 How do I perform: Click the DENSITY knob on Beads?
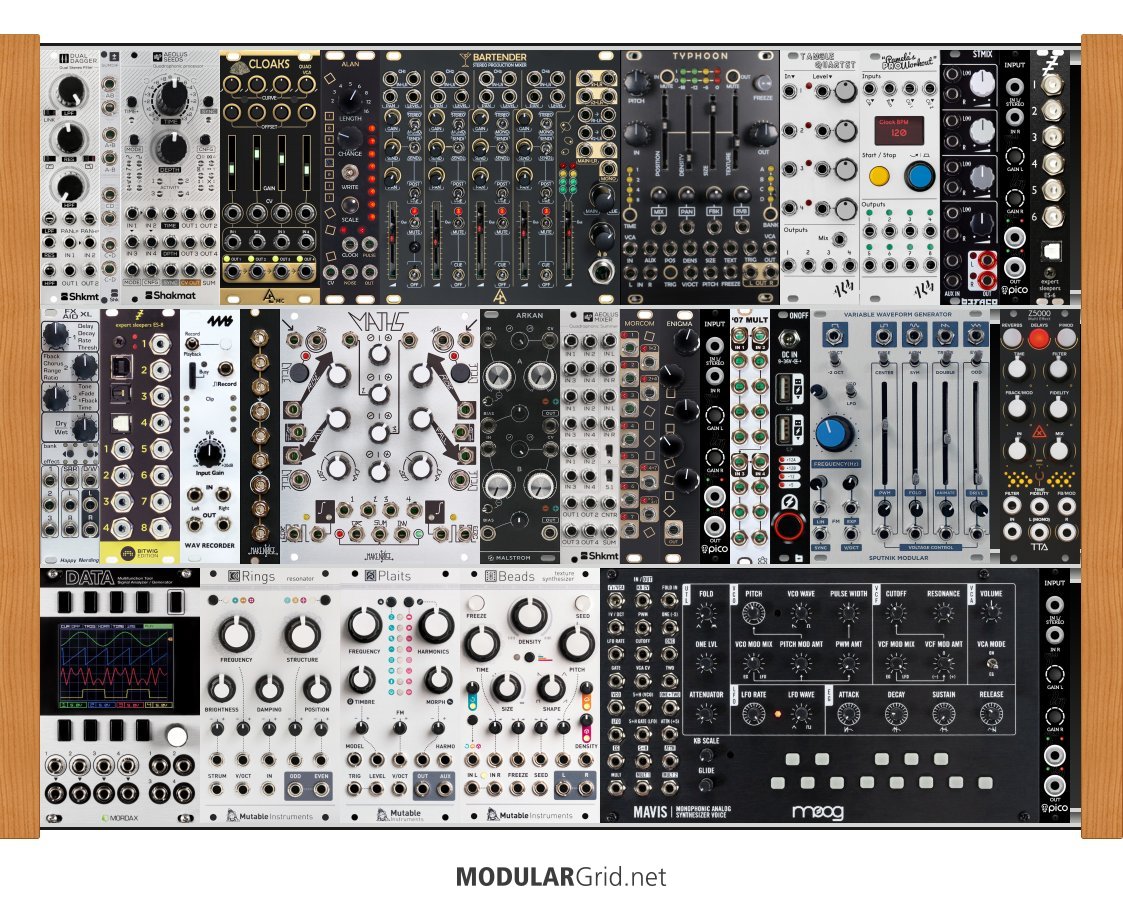(529, 615)
